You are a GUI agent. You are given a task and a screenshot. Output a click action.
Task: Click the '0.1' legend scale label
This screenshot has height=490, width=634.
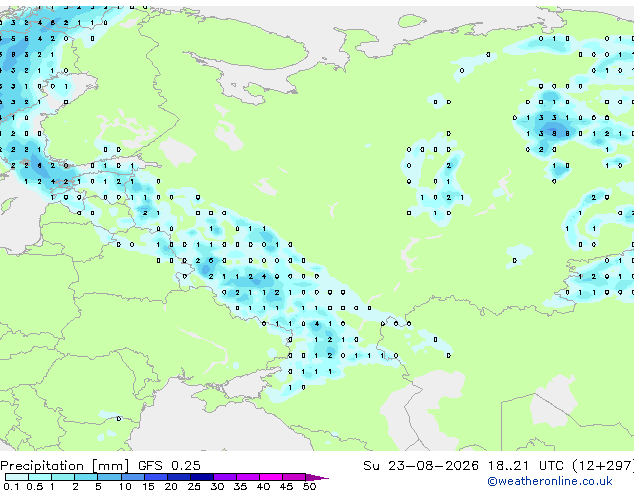coord(11,486)
